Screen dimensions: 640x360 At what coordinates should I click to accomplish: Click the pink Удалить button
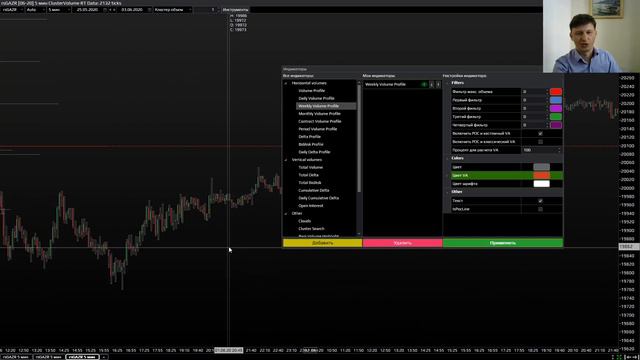402,243
